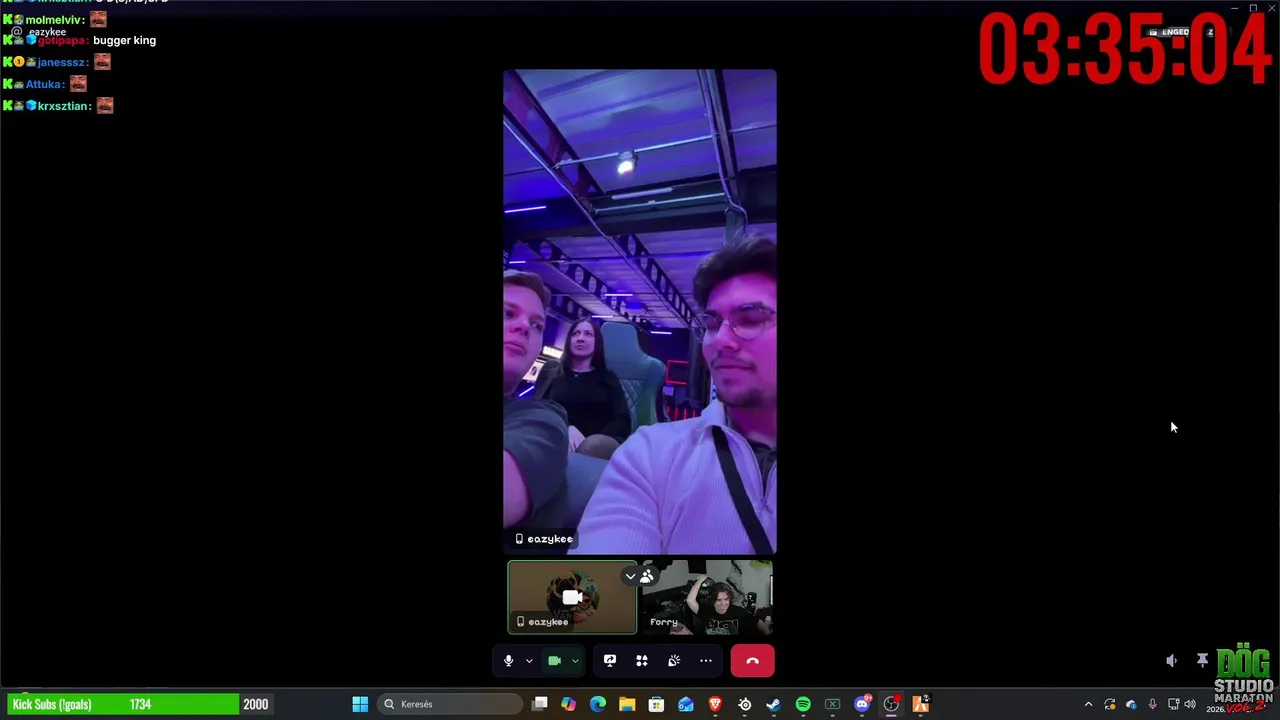This screenshot has width=1280, height=720.
Task: Open the soundboard icon
Action: click(x=674, y=661)
